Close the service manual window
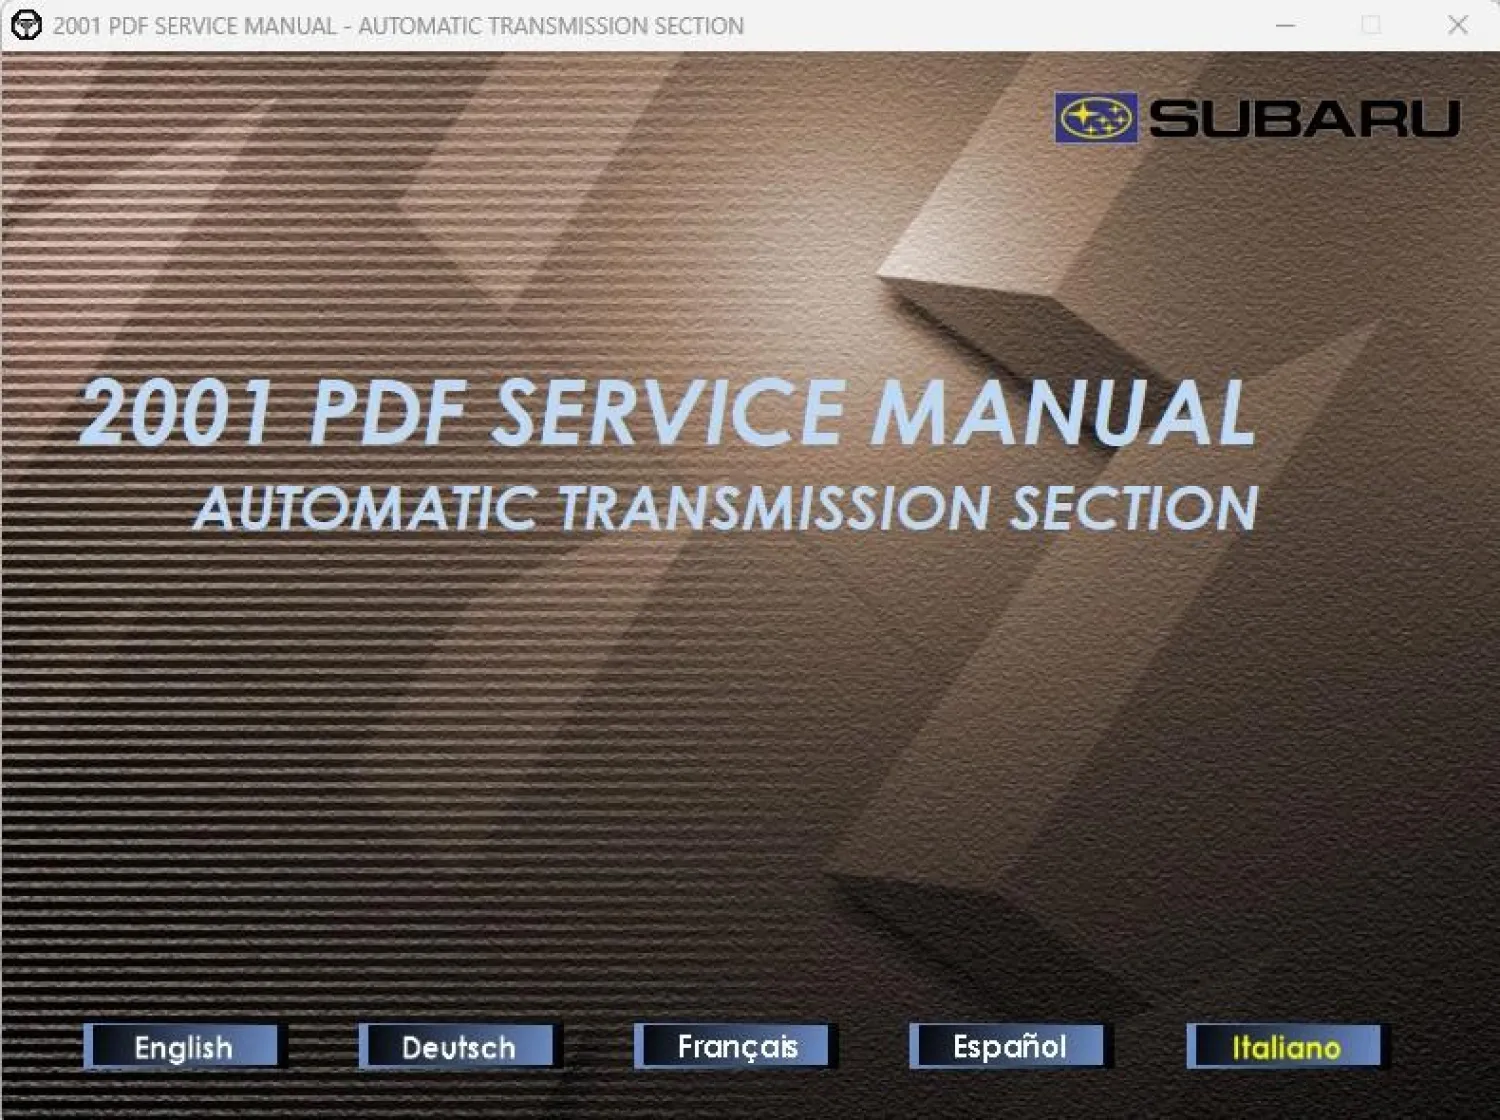Screen dimensions: 1500x1120 pyautogui.click(x=1458, y=25)
